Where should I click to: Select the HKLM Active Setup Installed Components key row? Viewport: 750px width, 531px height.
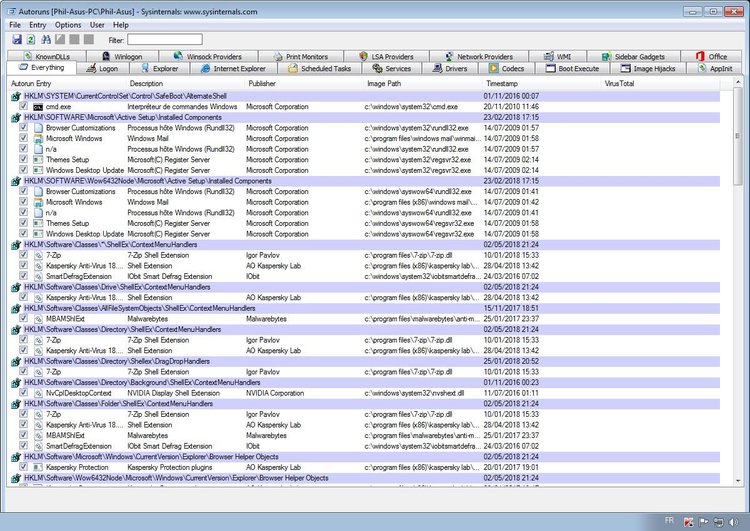365,118
